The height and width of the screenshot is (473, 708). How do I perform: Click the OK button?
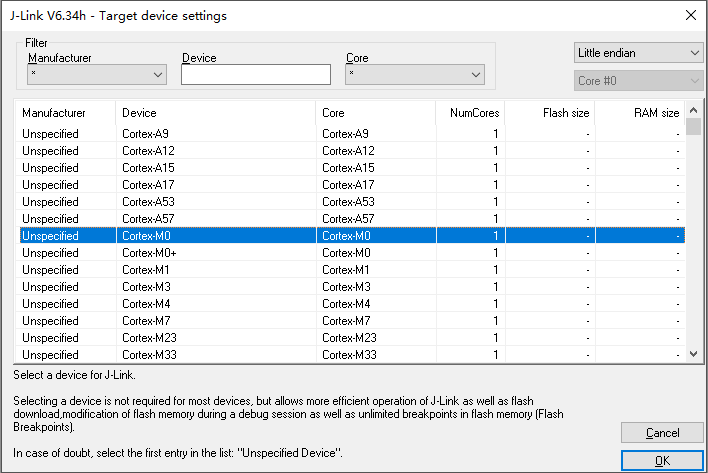662,460
